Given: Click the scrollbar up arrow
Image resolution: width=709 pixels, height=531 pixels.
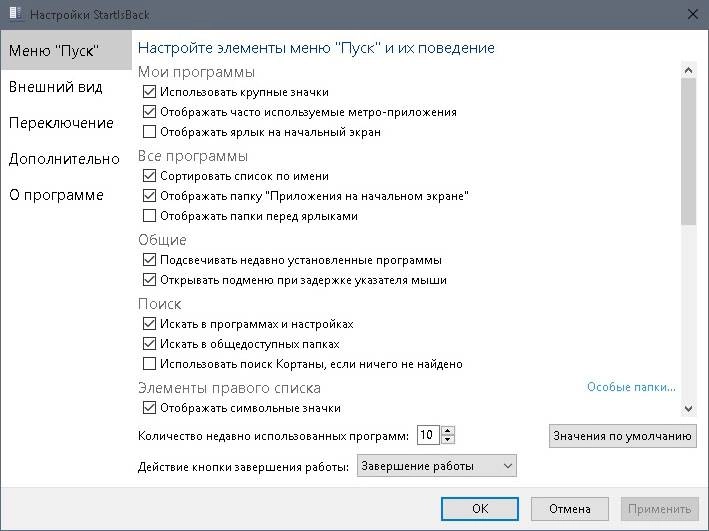Looking at the screenshot, I should click(x=688, y=70).
